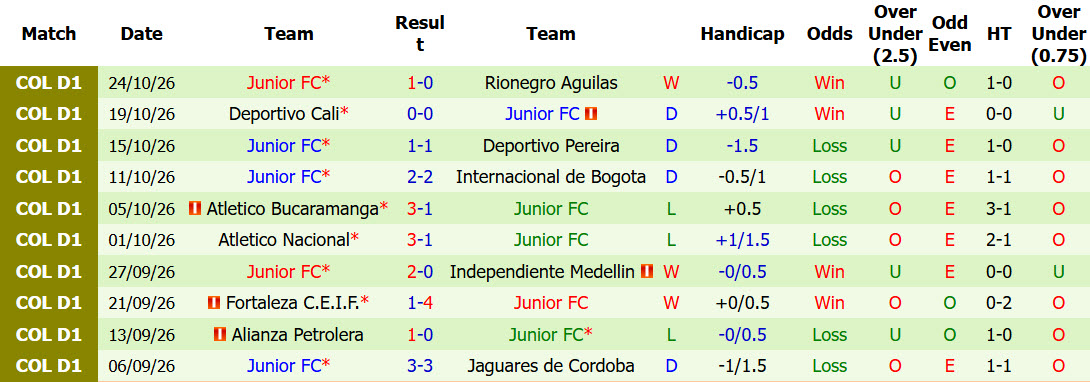
Task: Click the 1-4 result versus Fortaleza
Action: click(x=420, y=303)
